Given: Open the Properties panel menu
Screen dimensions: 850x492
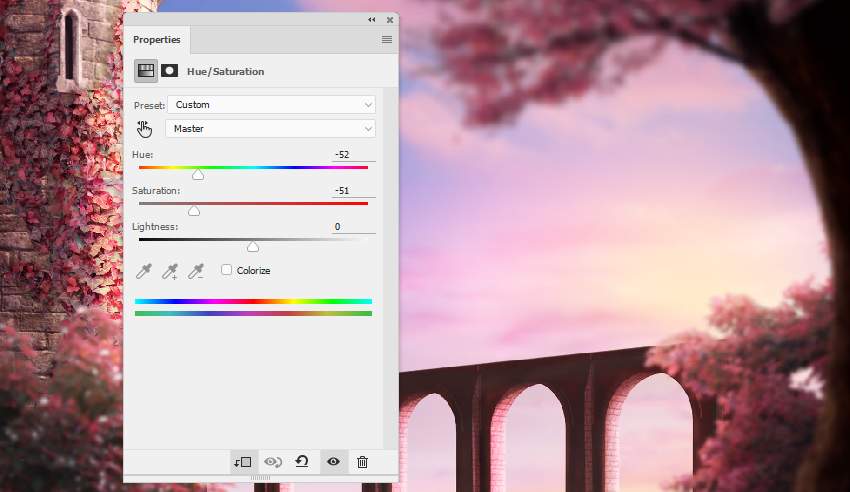Looking at the screenshot, I should pos(387,40).
